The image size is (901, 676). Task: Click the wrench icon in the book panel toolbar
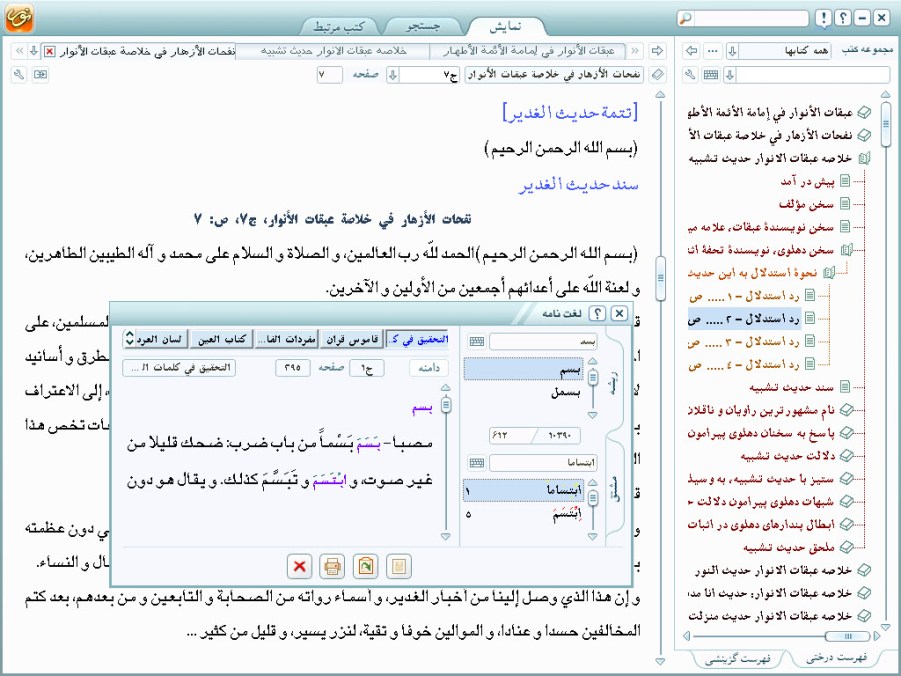pos(690,75)
